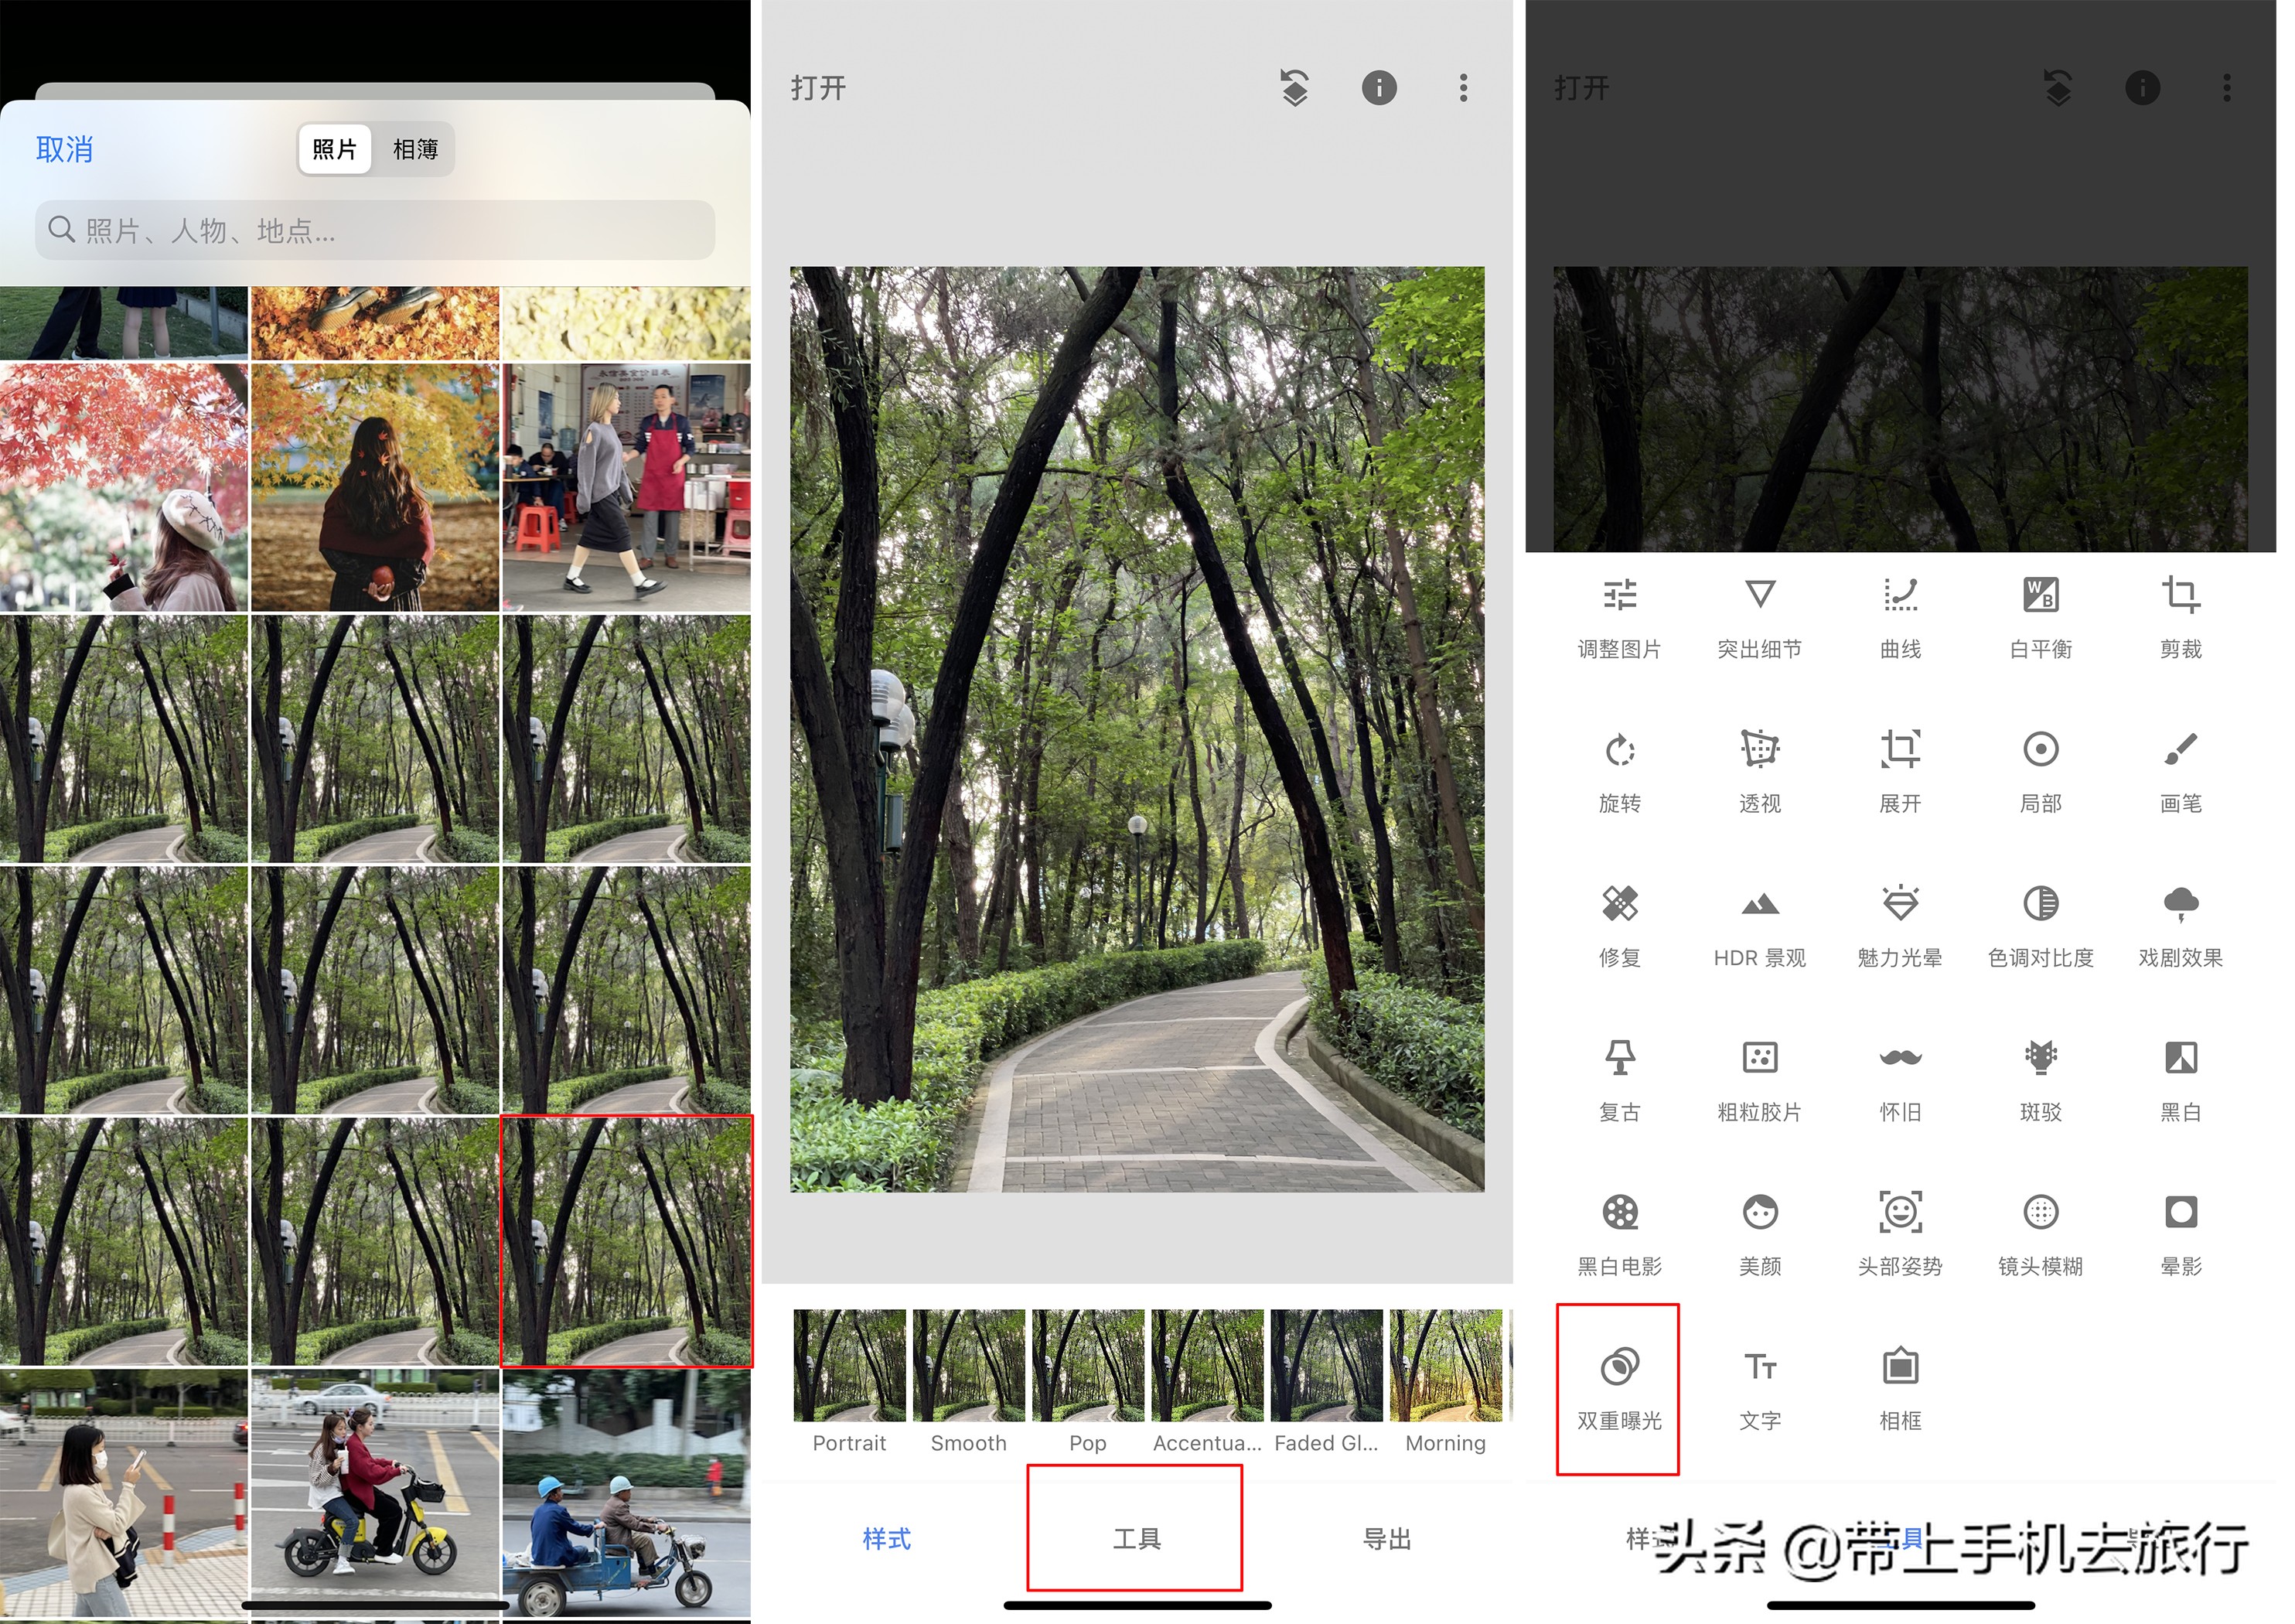Select the 怀旧 retrolux filter
This screenshot has width=2295, height=1624.
pos(1900,1081)
